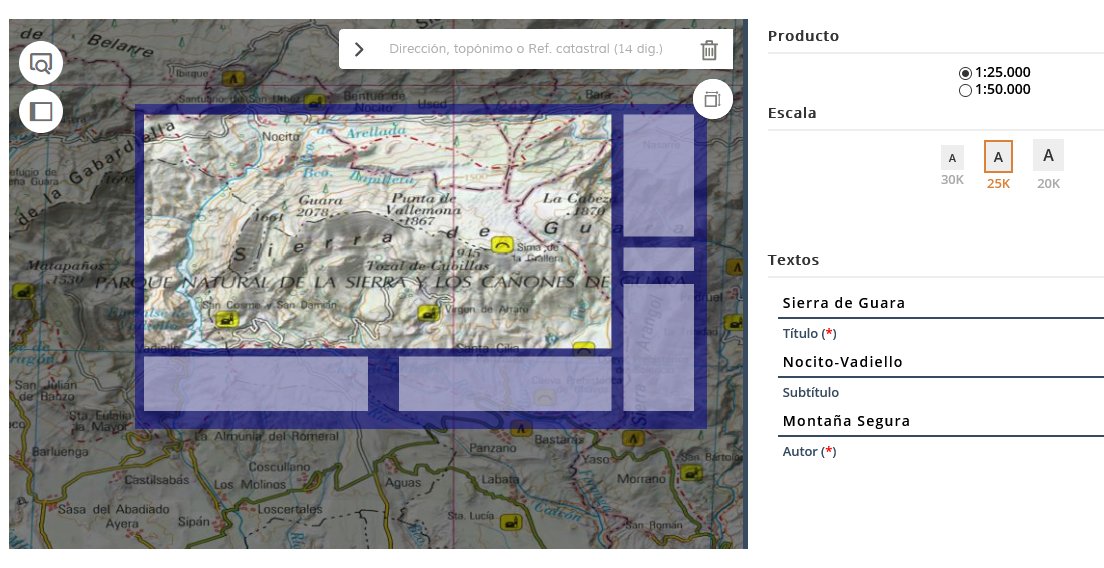Click the 'Panzano' place name on map
Screen dimensions: 1104x568
coord(493,448)
